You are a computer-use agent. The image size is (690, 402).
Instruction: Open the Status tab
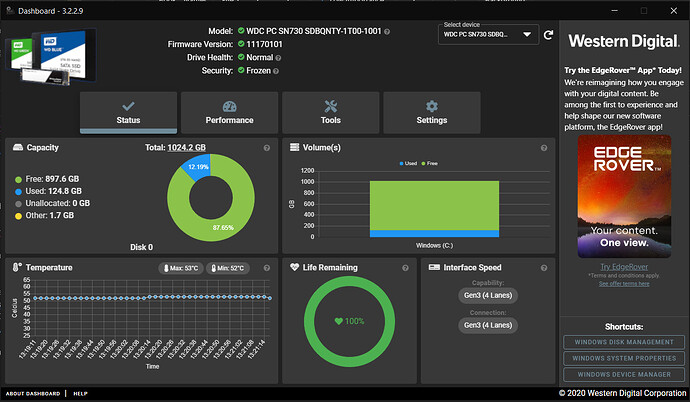coord(128,112)
